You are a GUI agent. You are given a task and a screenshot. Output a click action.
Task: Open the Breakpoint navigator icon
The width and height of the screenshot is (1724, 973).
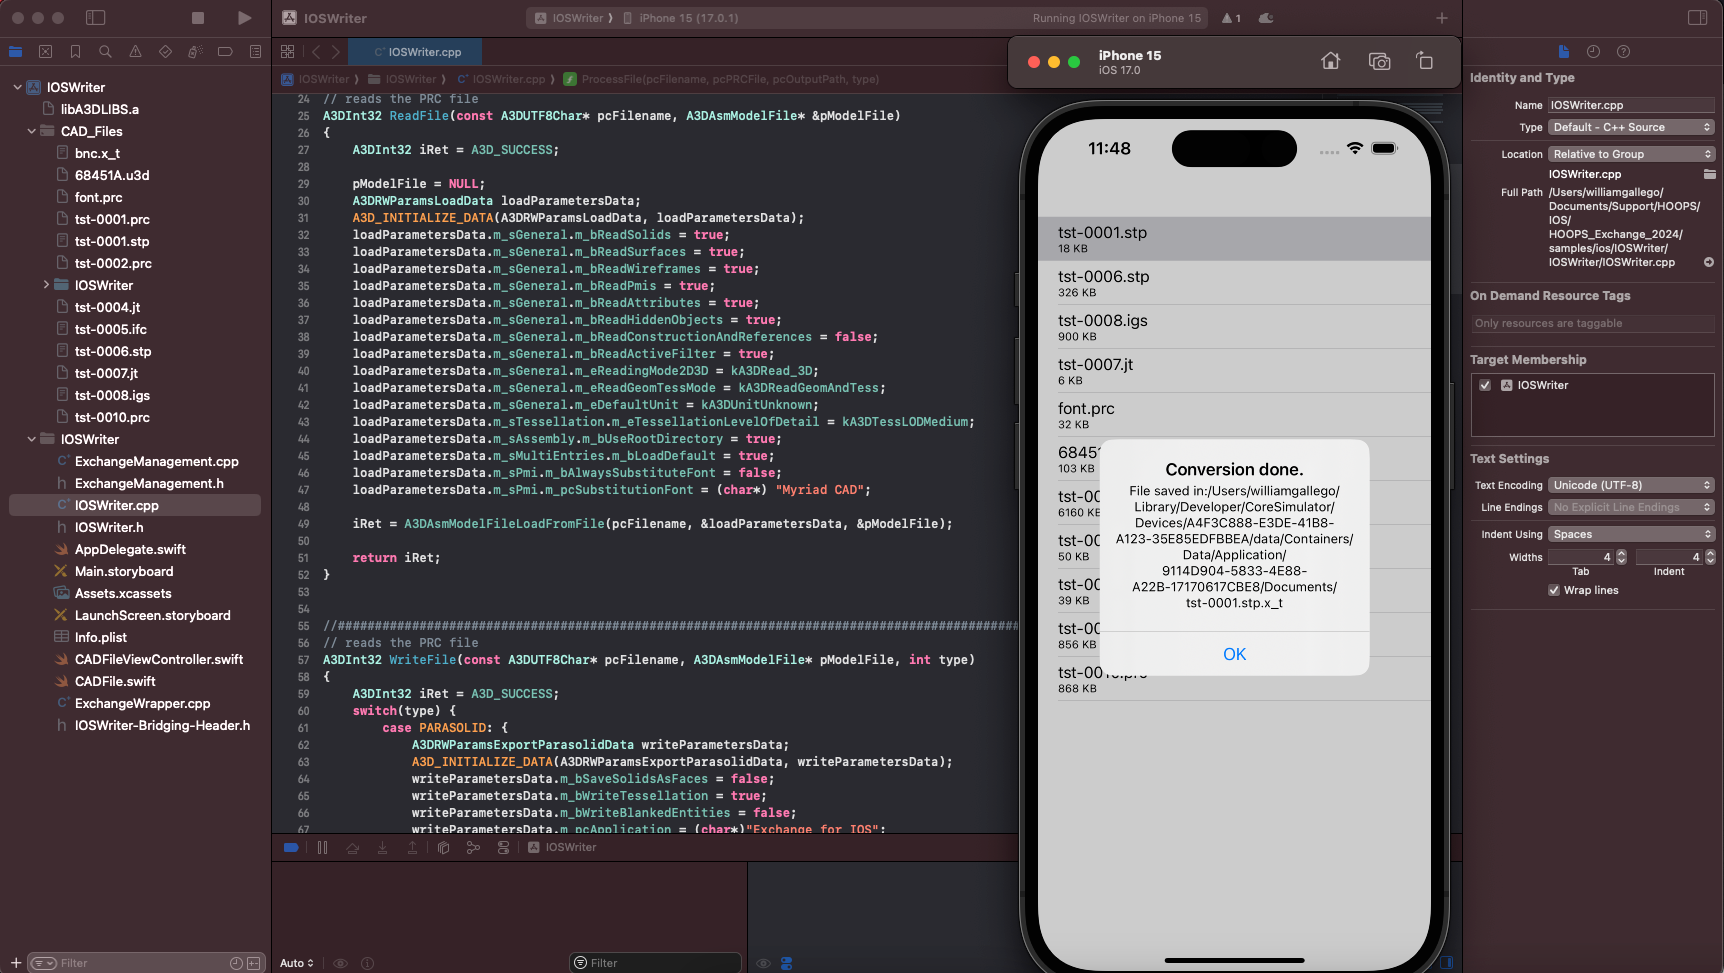pyautogui.click(x=225, y=51)
